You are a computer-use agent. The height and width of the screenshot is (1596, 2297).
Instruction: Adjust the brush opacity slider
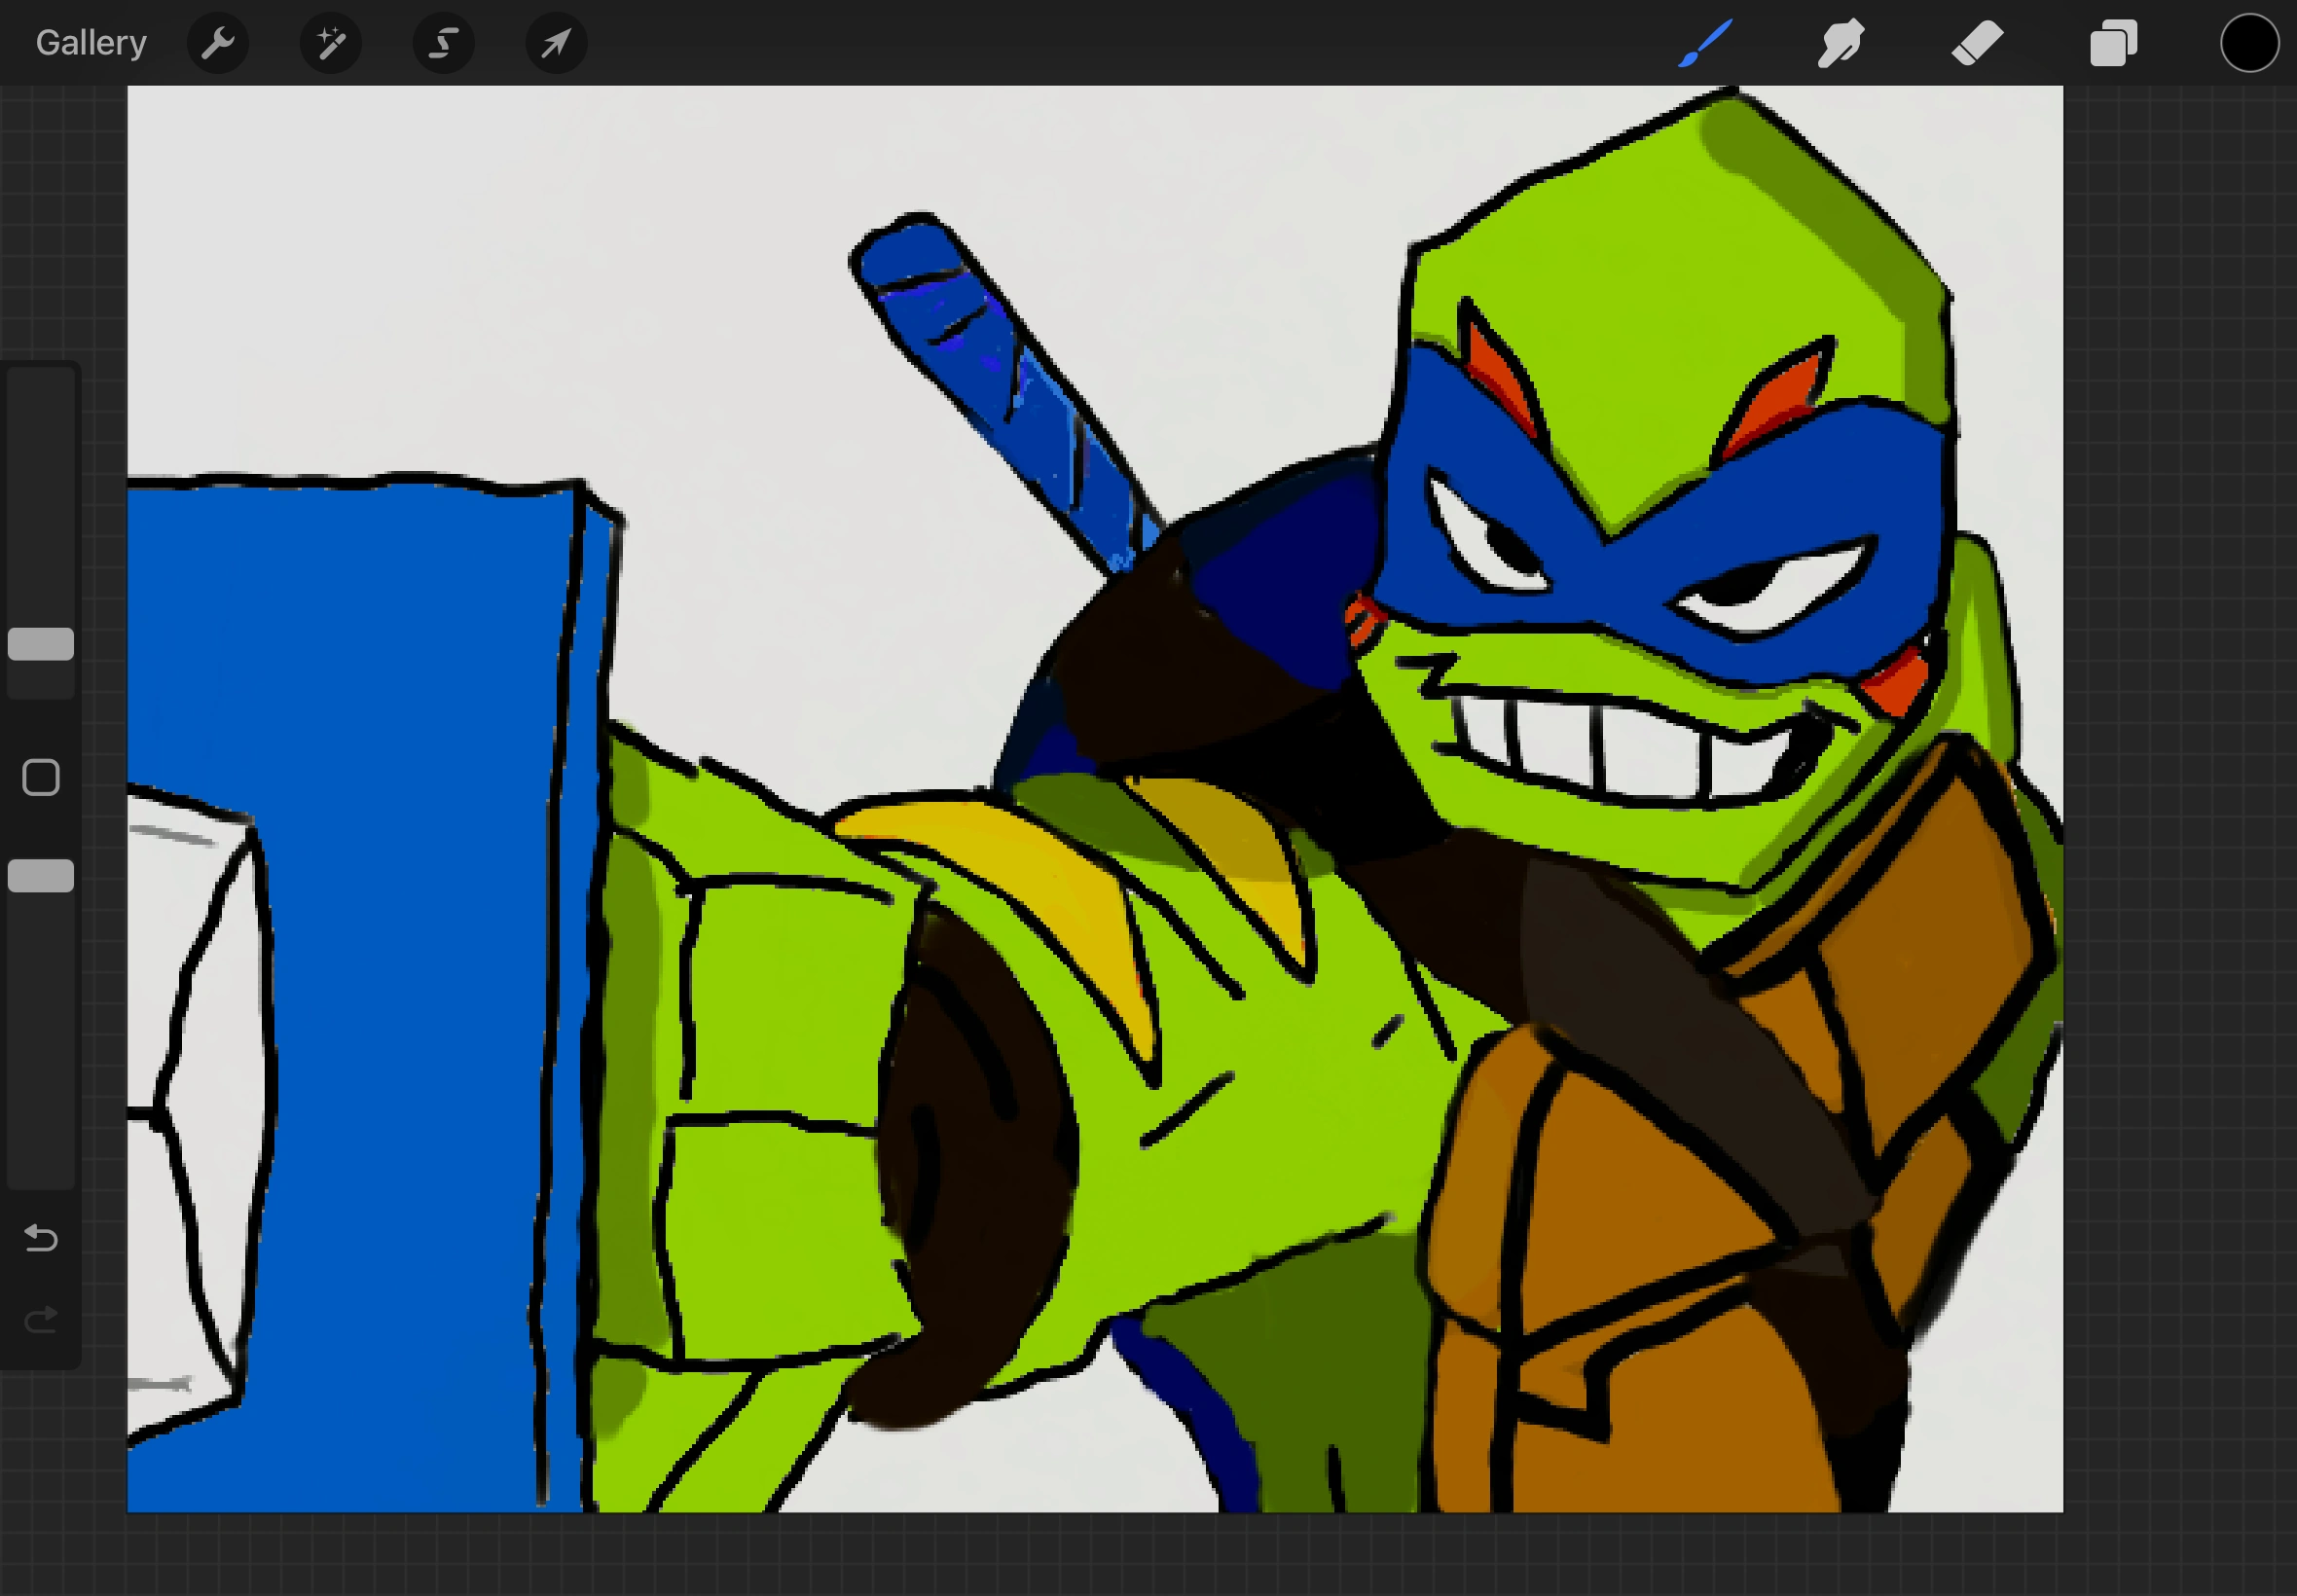click(41, 877)
